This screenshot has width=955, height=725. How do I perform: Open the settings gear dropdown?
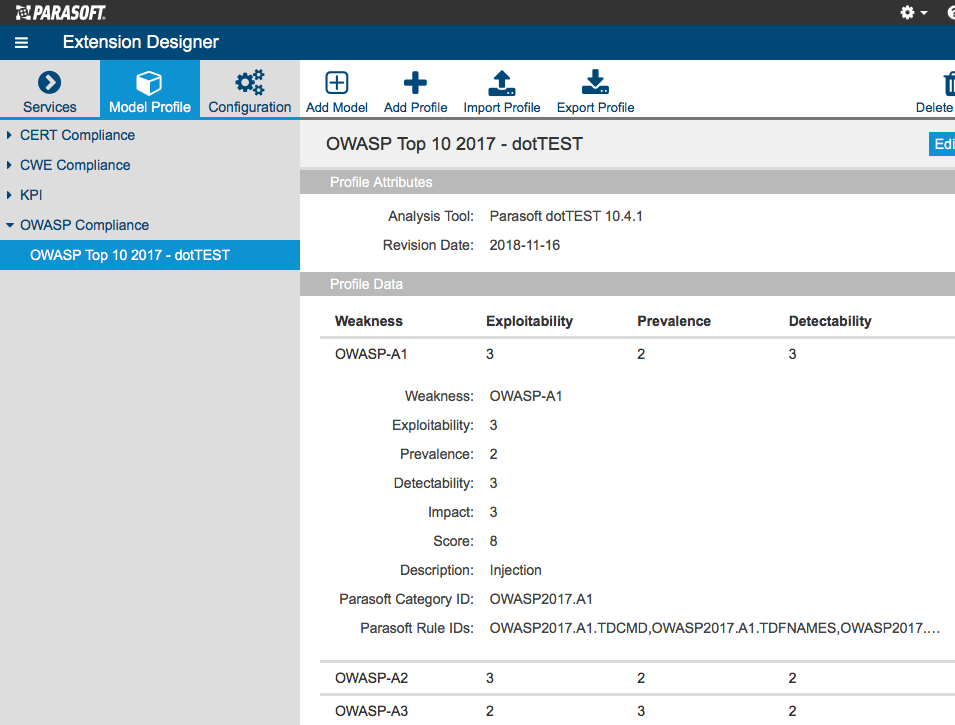click(913, 12)
